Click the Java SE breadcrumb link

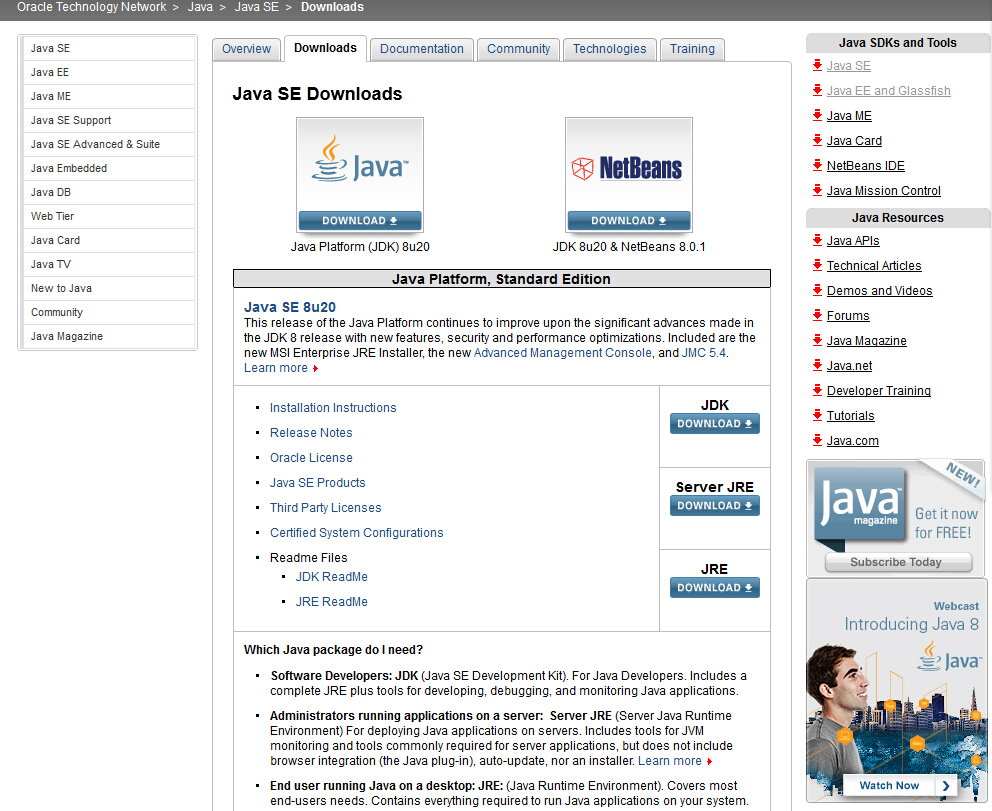click(x=256, y=7)
